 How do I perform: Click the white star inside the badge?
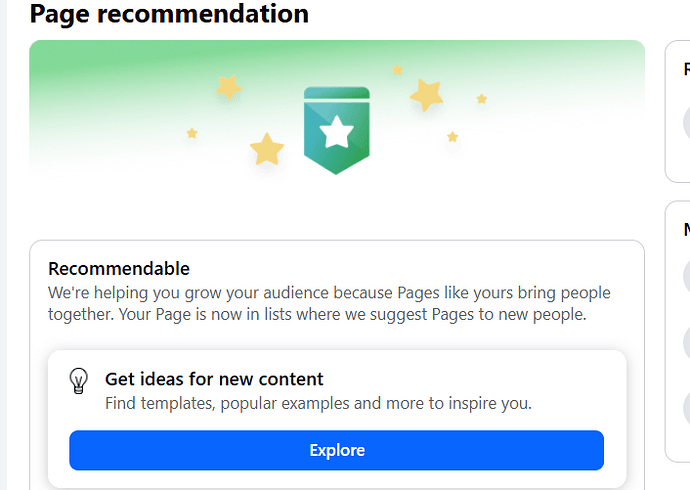[x=337, y=132]
